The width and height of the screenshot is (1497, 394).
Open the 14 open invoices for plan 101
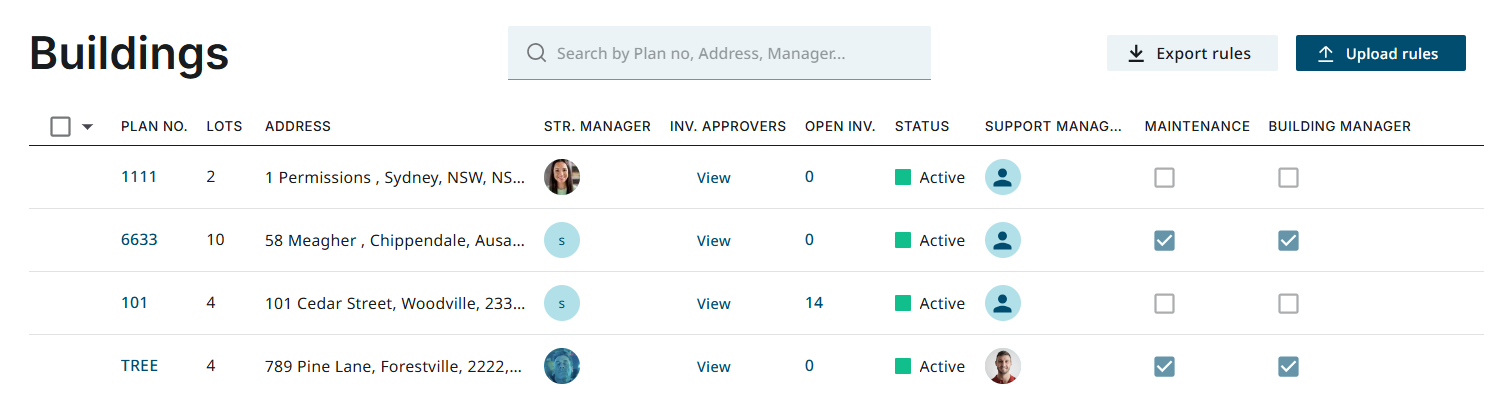[814, 302]
